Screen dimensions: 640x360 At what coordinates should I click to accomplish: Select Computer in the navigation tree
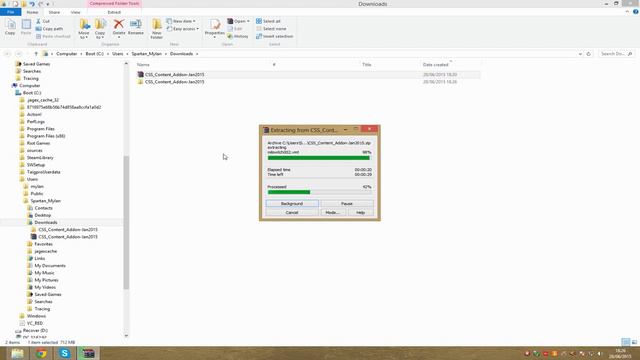29,86
